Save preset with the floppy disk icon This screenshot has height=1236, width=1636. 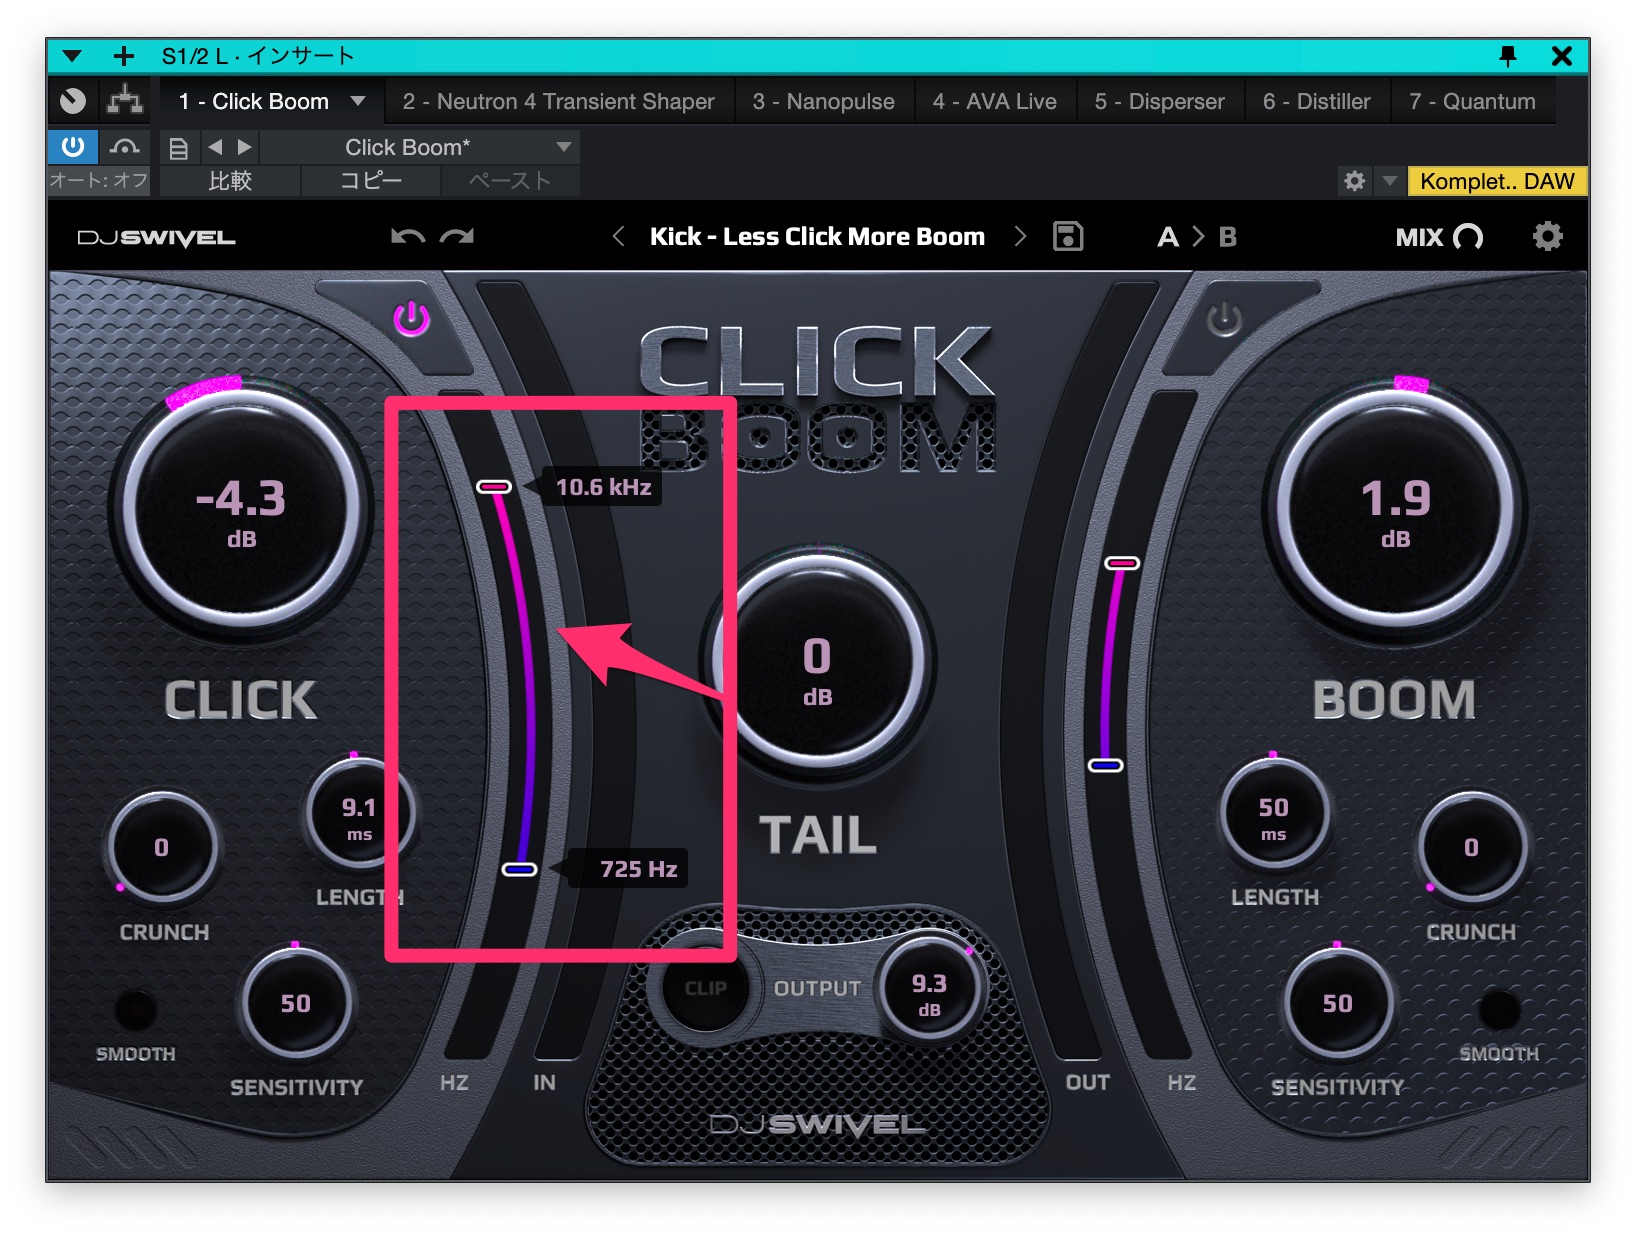coord(1067,237)
